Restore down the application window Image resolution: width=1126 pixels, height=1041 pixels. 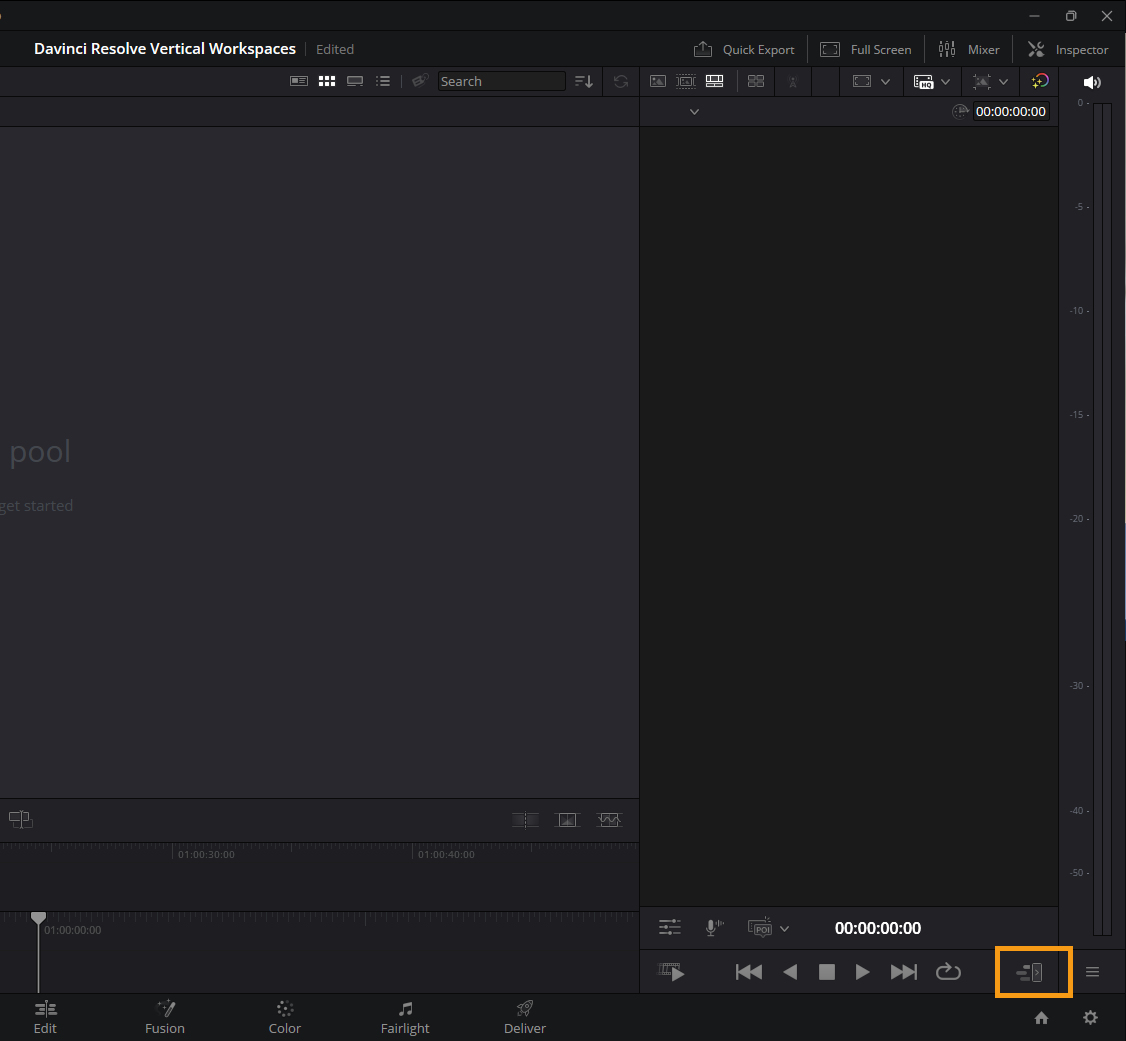pyautogui.click(x=1071, y=16)
